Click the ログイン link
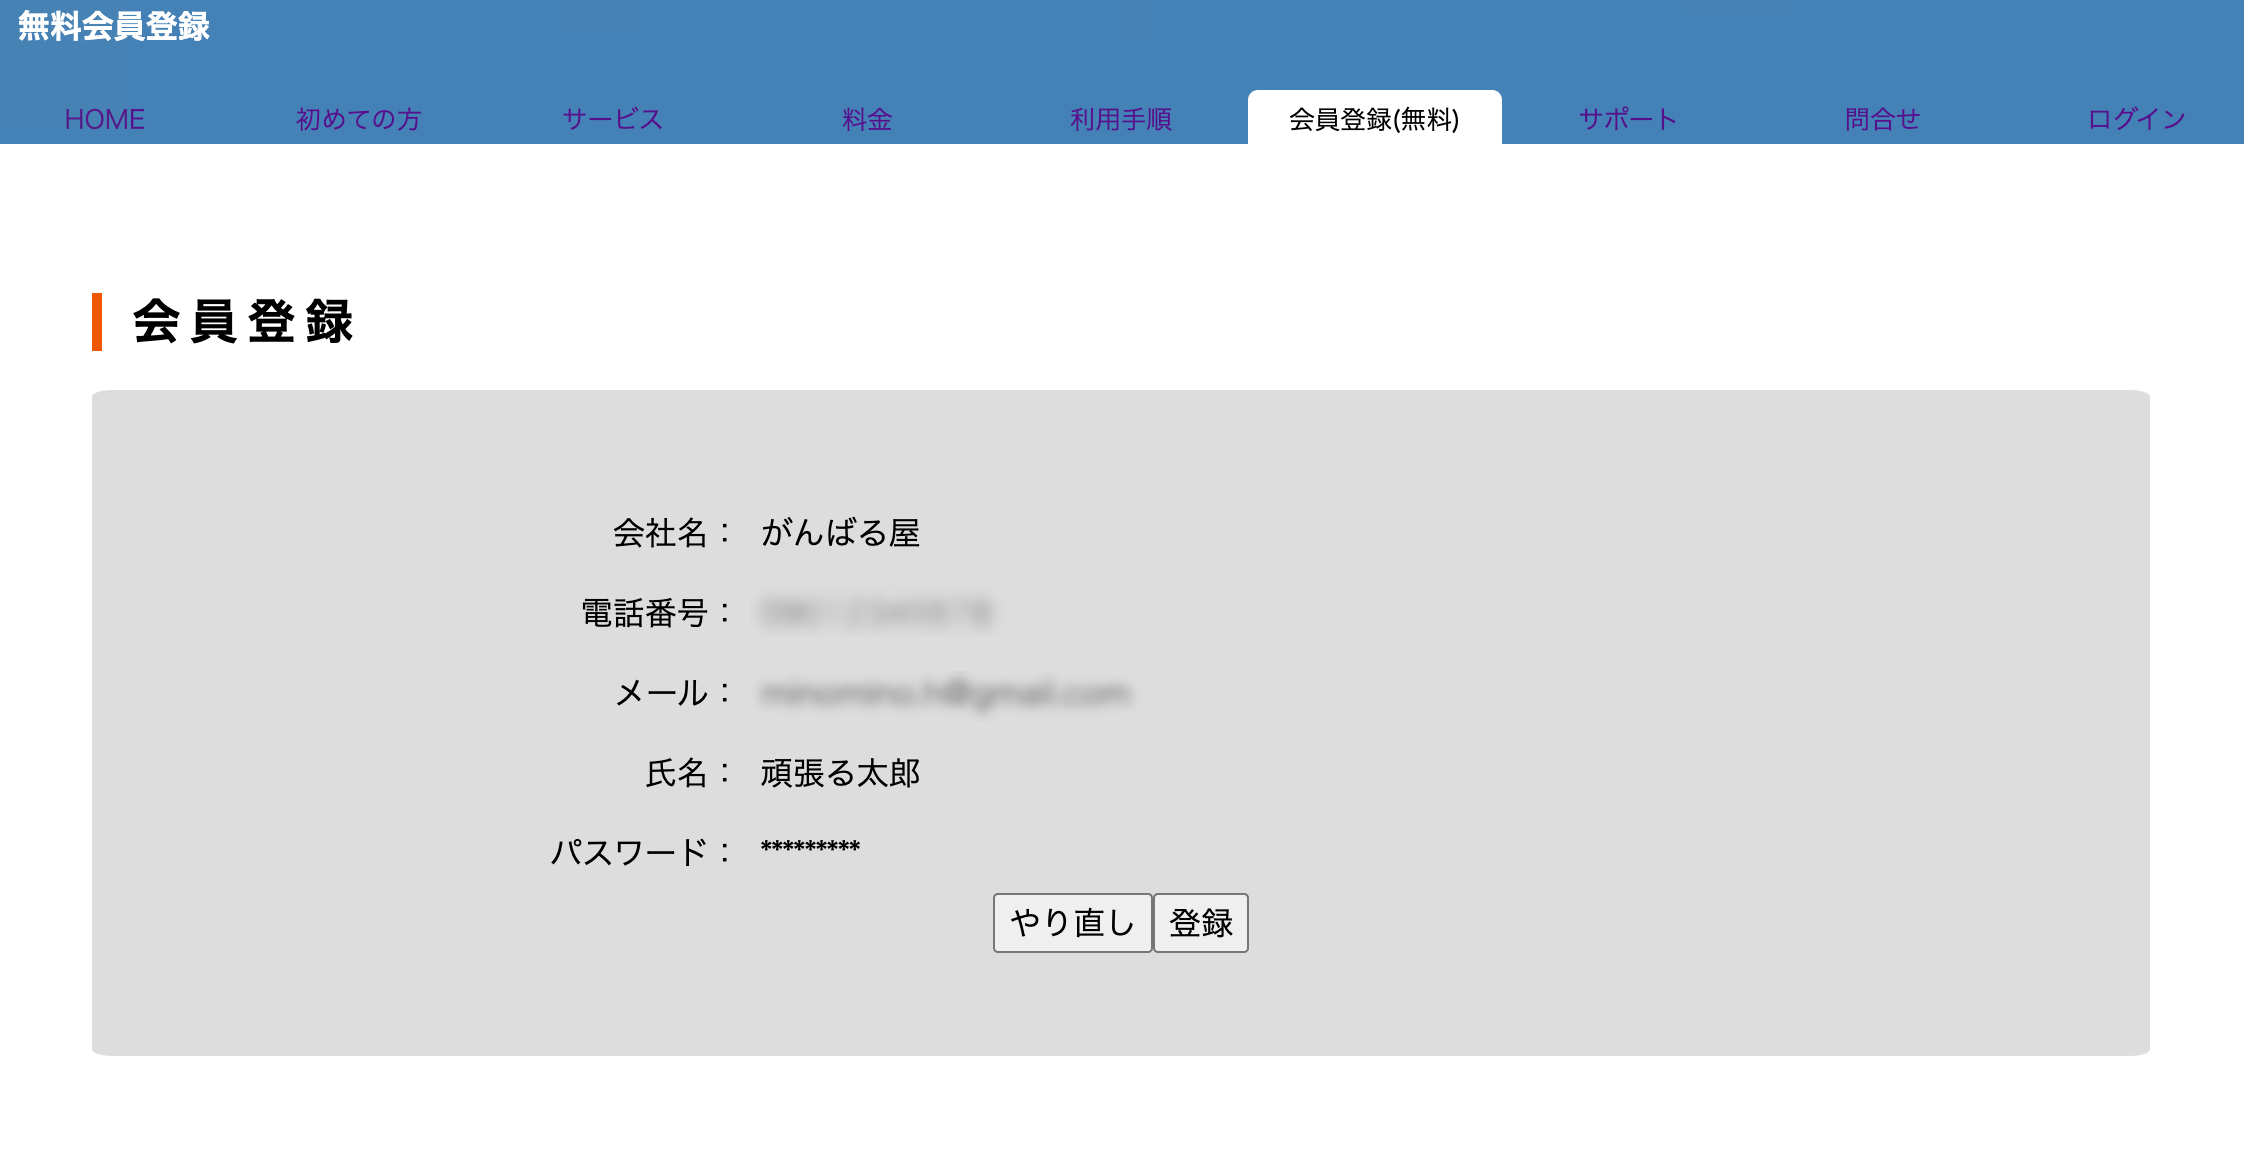Screen dimensions: 2244x1174 pyautogui.click(x=2136, y=119)
